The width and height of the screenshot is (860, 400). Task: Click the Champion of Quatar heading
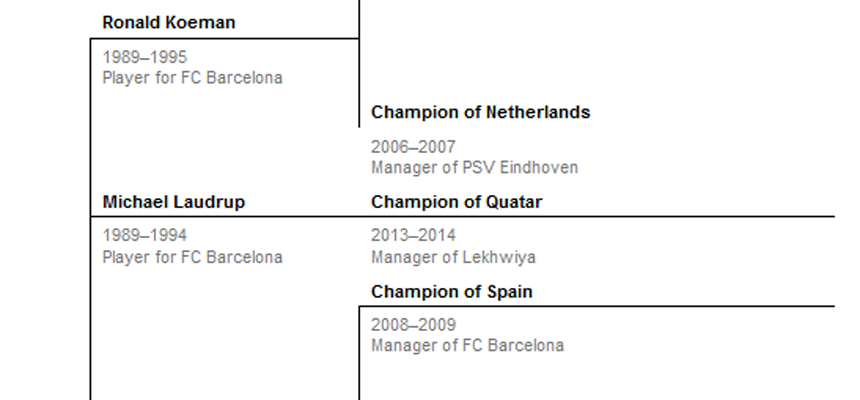pyautogui.click(x=456, y=202)
